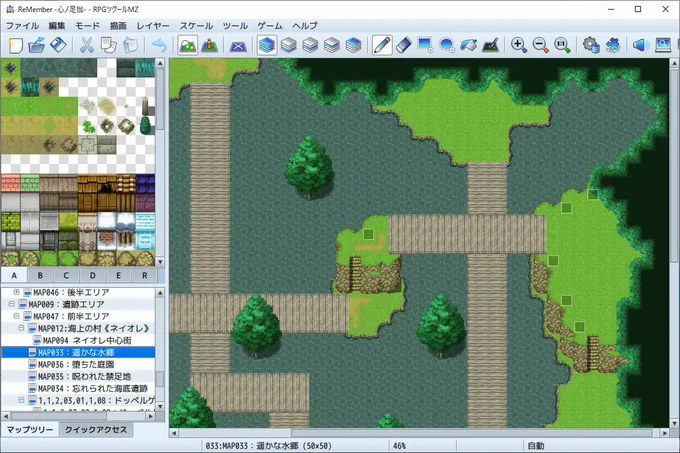Click the 46% zoom value in status bar

coord(399,446)
